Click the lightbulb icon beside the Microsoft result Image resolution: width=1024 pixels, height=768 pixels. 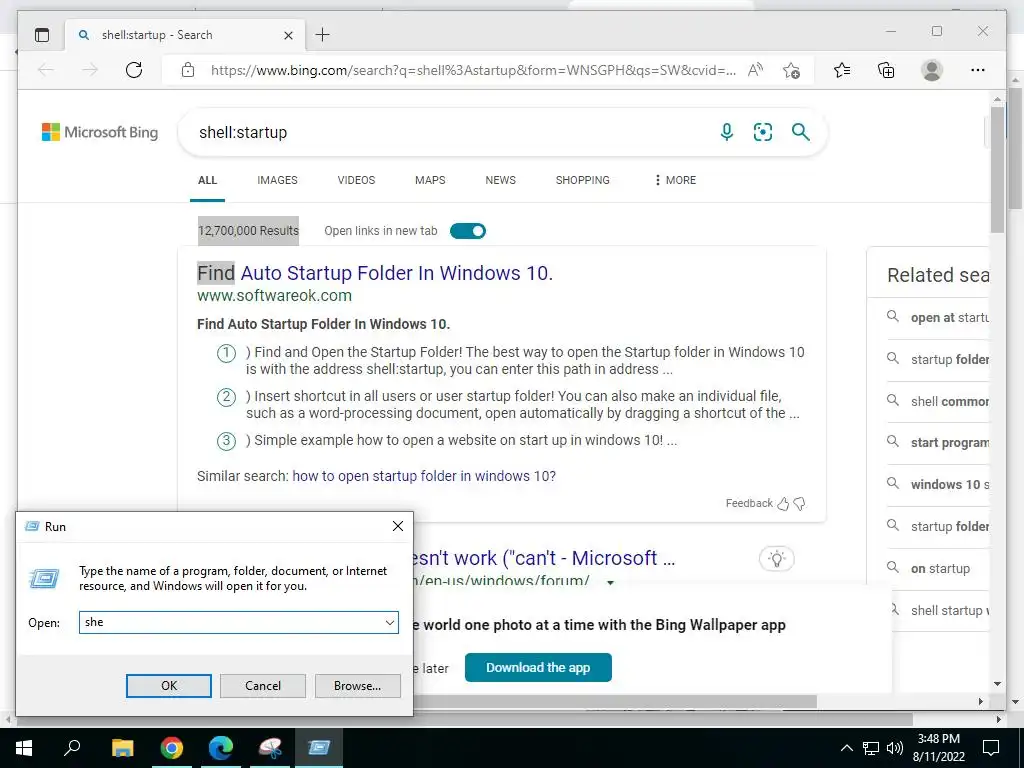pyautogui.click(x=776, y=559)
